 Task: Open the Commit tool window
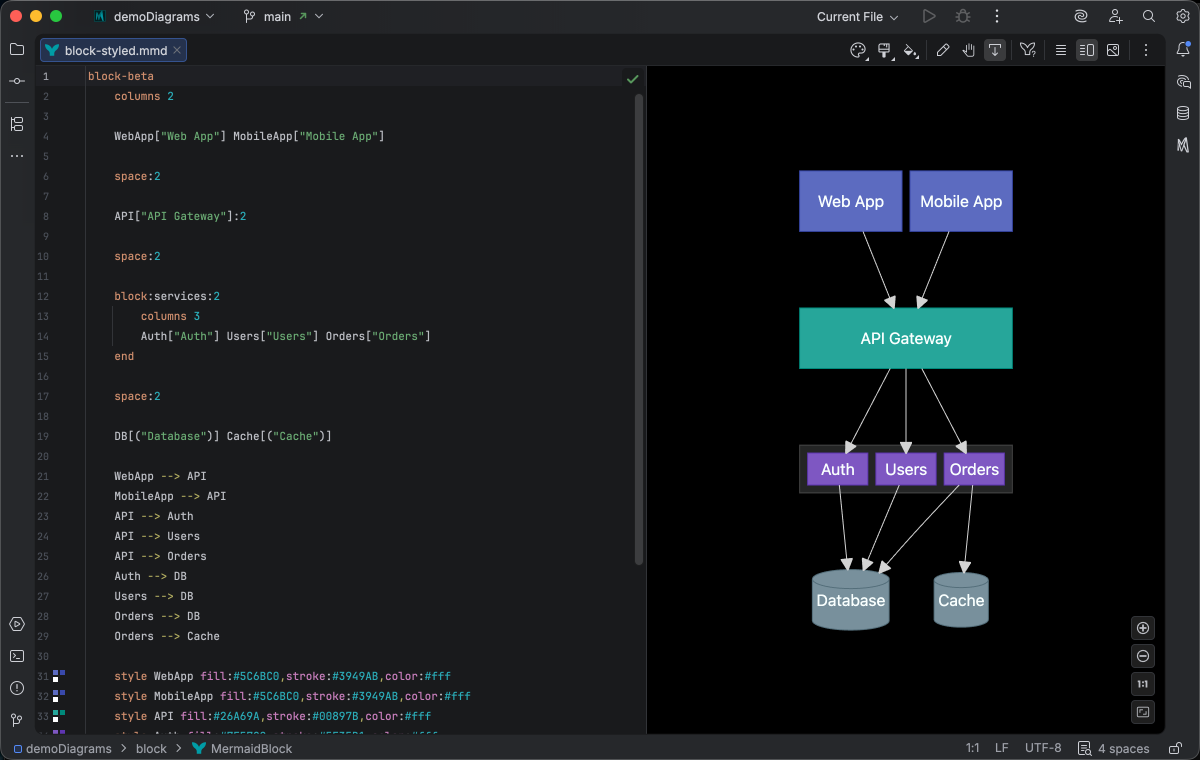[17, 81]
